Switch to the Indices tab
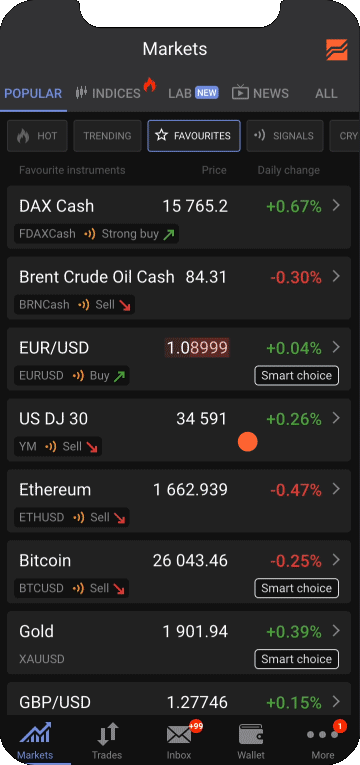The height and width of the screenshot is (765, 360). click(x=109, y=93)
